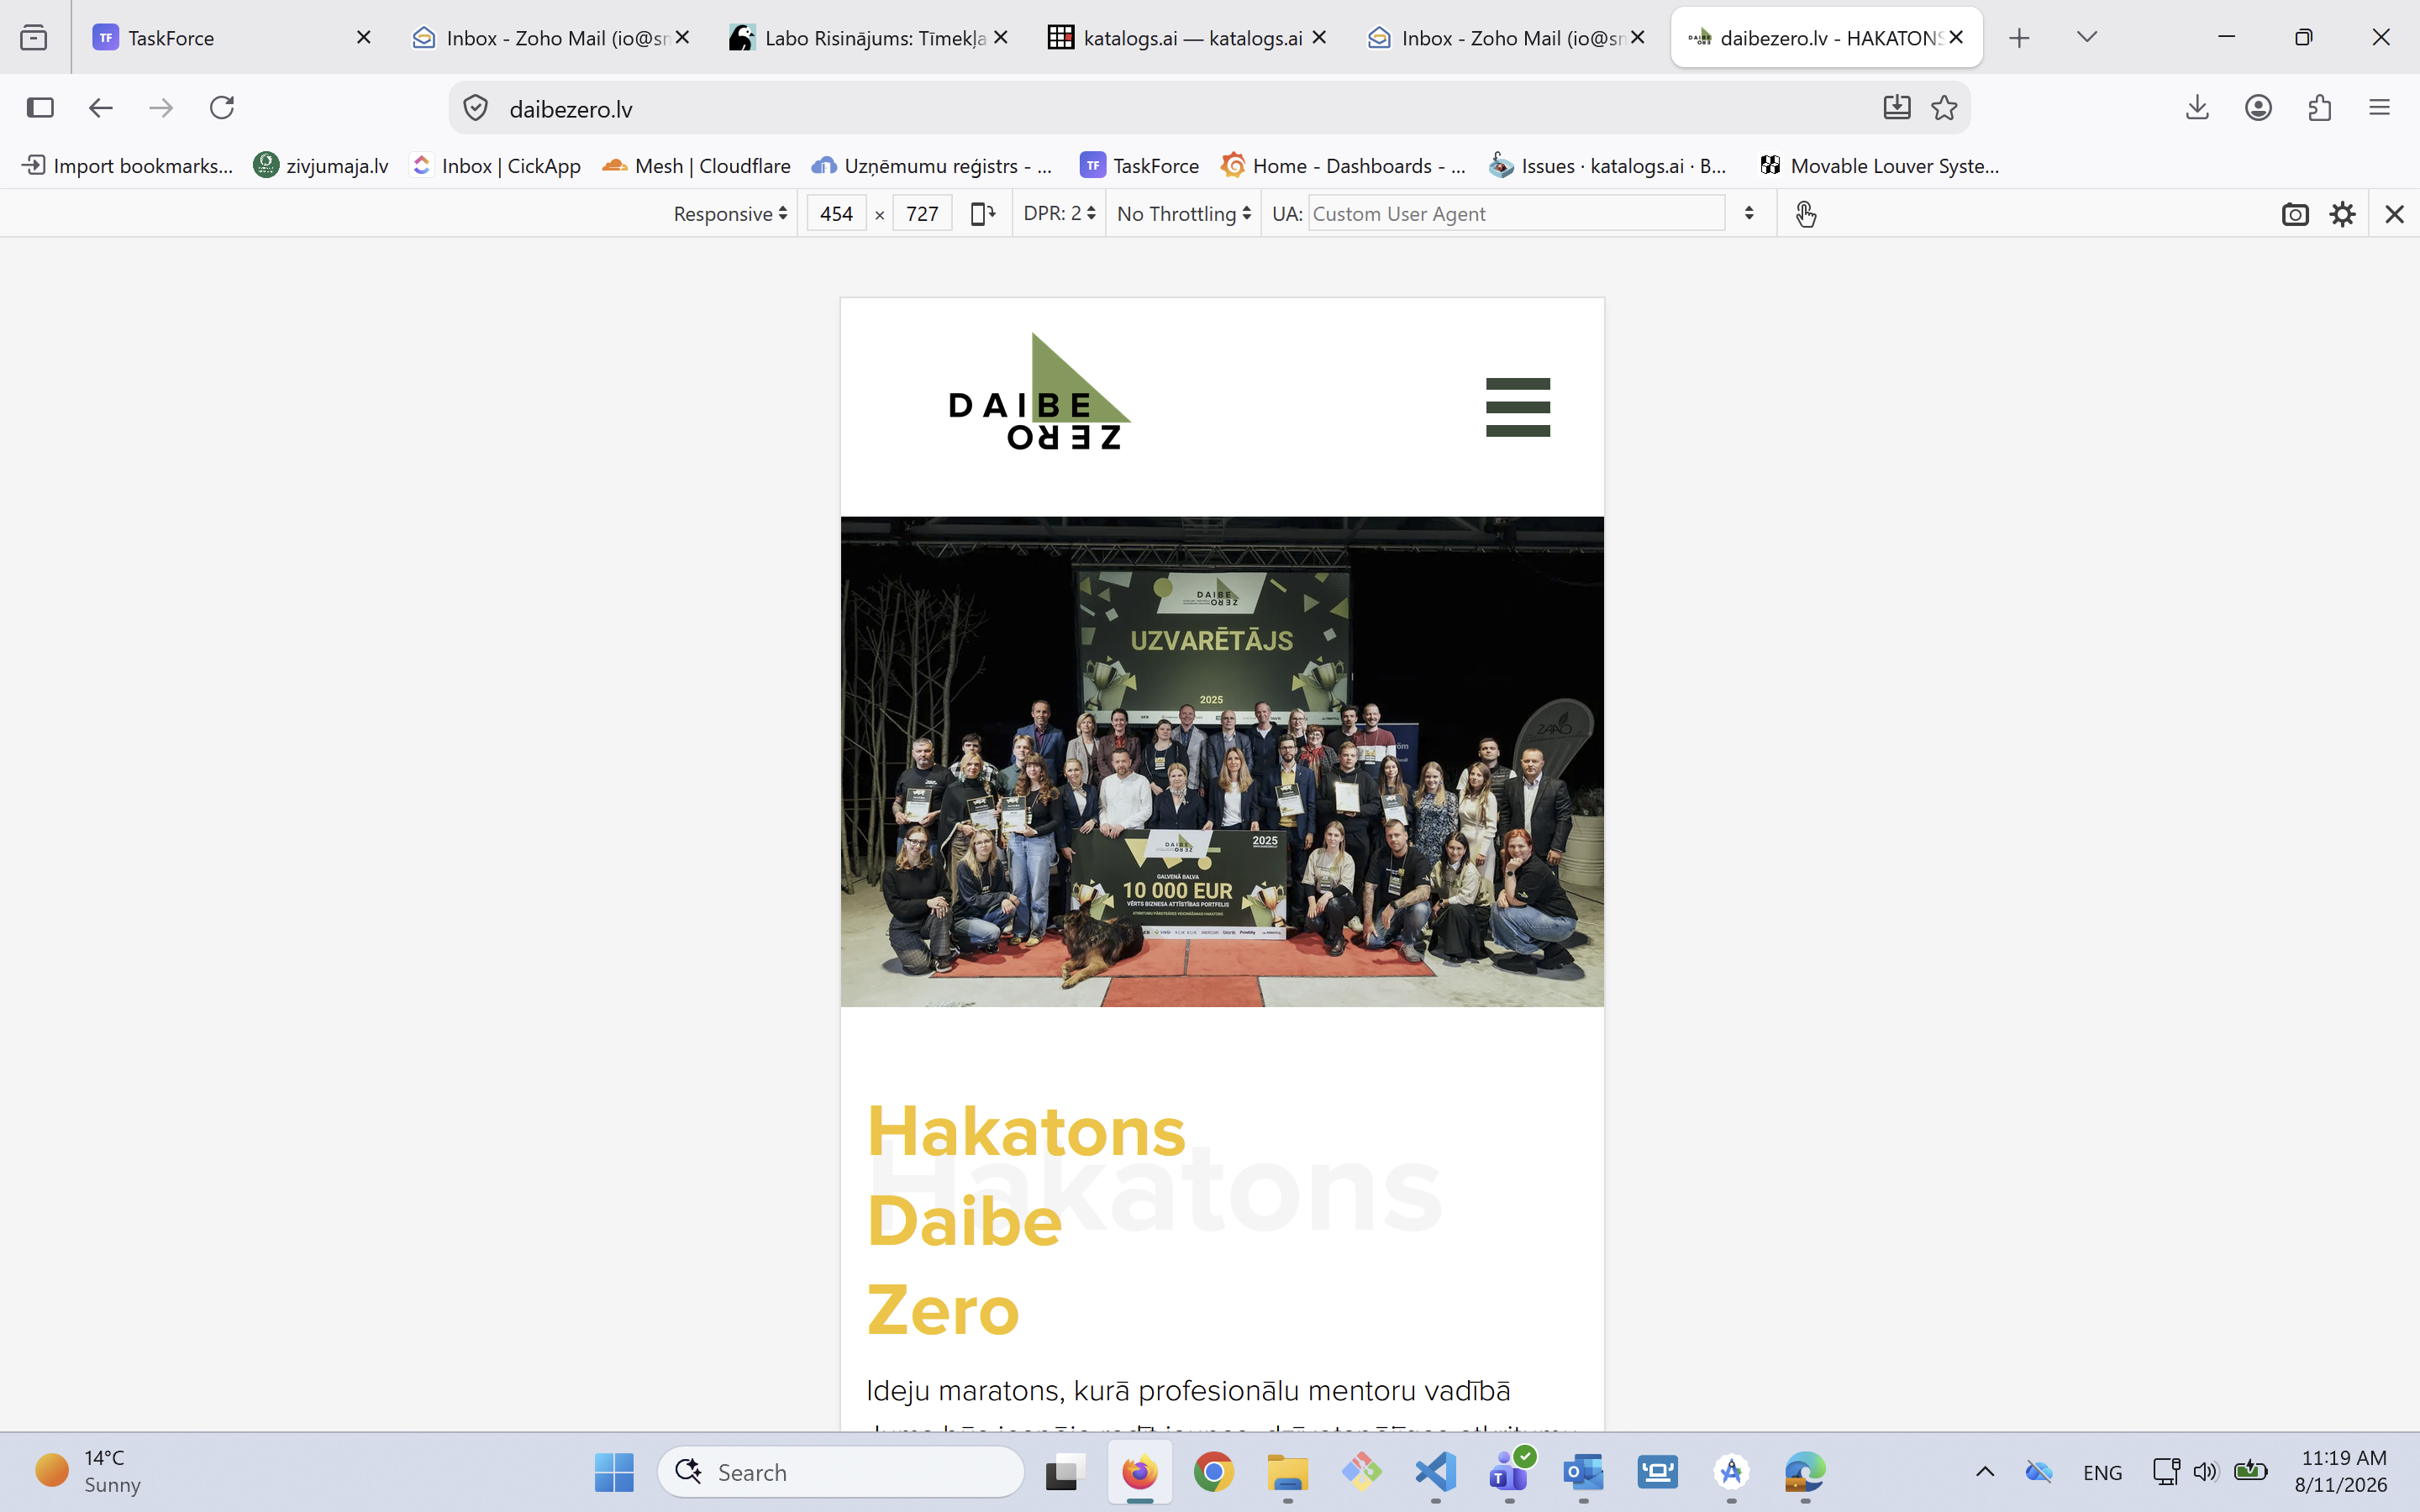Open Firefox View (list all tabs) icon
The width and height of the screenshot is (2420, 1512).
[34, 38]
